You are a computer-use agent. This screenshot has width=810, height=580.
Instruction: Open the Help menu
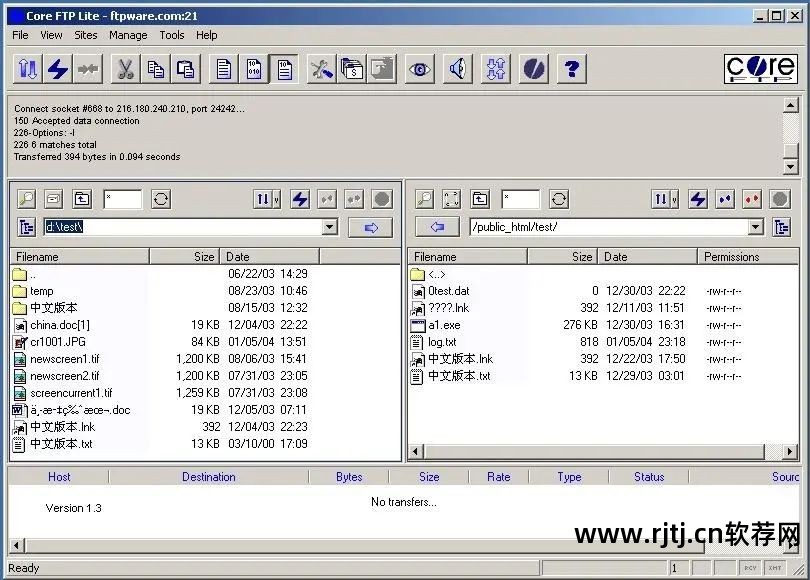(207, 35)
